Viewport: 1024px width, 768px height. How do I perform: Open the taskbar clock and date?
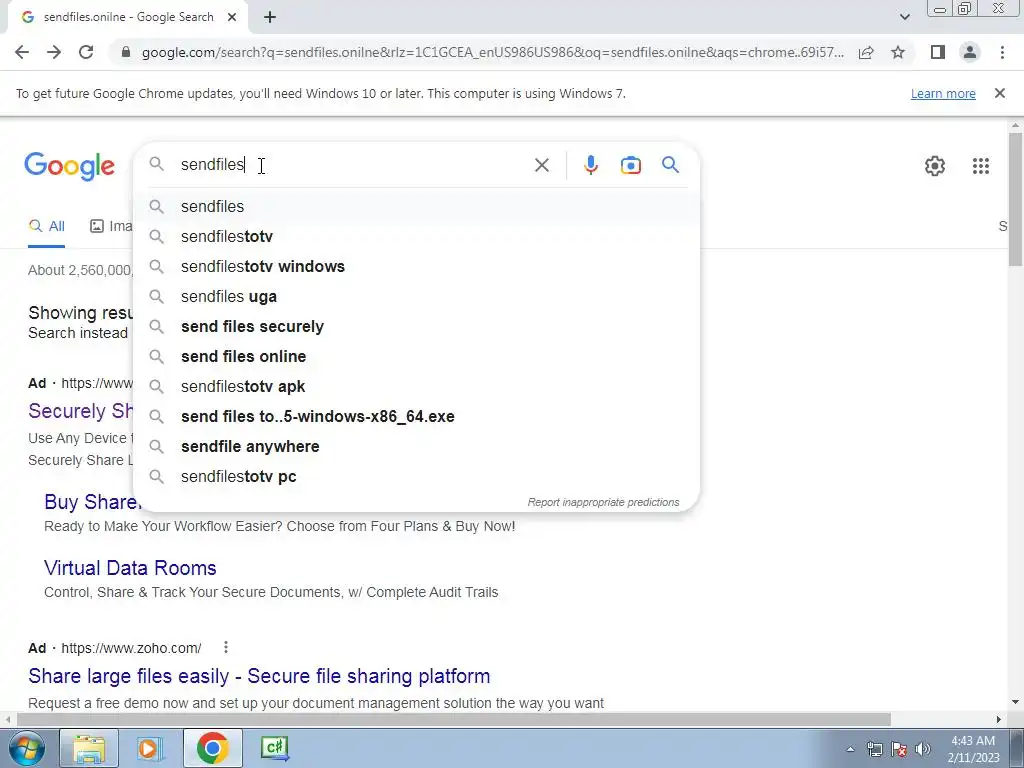point(973,749)
